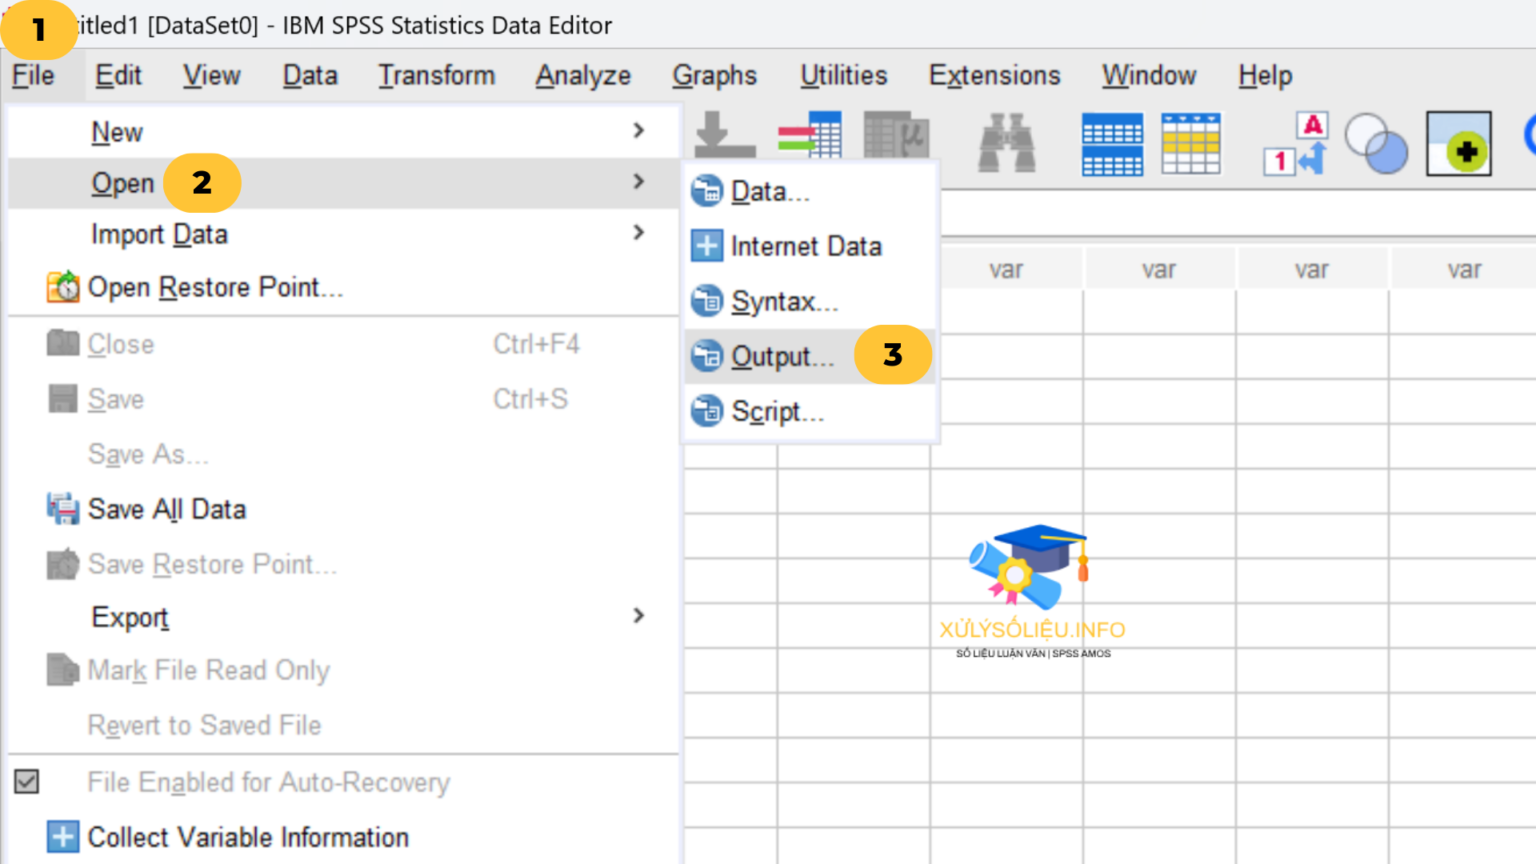Open the Graphs menu
The image size is (1536, 864).
click(714, 76)
